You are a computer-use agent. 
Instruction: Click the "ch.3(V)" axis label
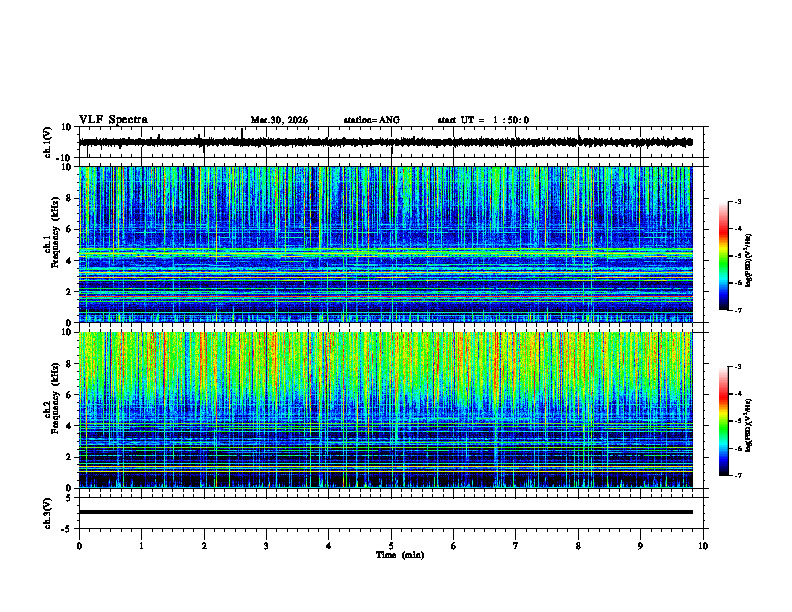pyautogui.click(x=48, y=514)
